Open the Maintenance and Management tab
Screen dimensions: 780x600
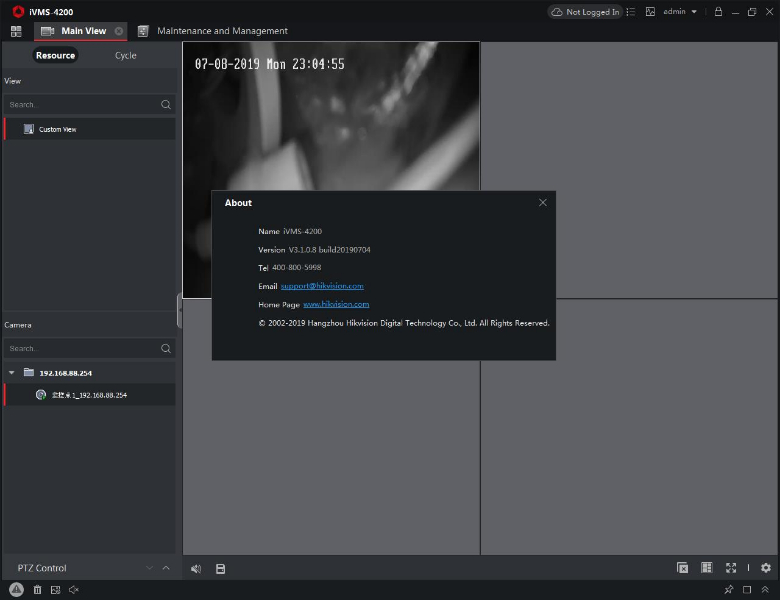(x=213, y=31)
